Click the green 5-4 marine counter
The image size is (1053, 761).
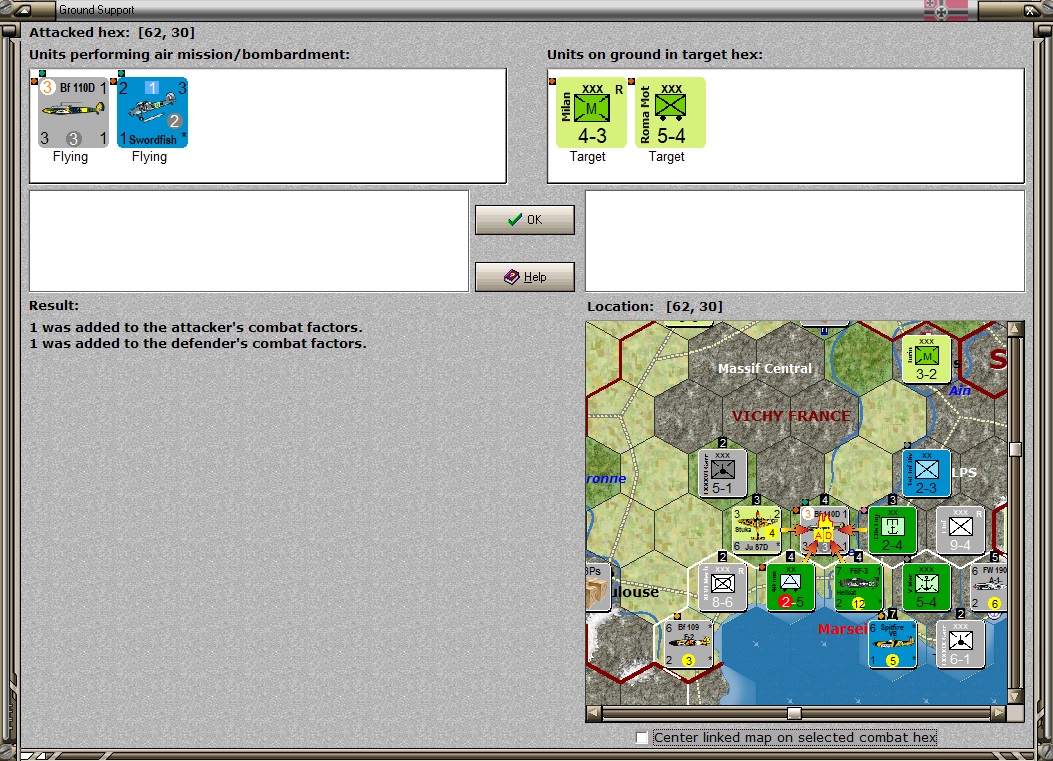point(926,588)
